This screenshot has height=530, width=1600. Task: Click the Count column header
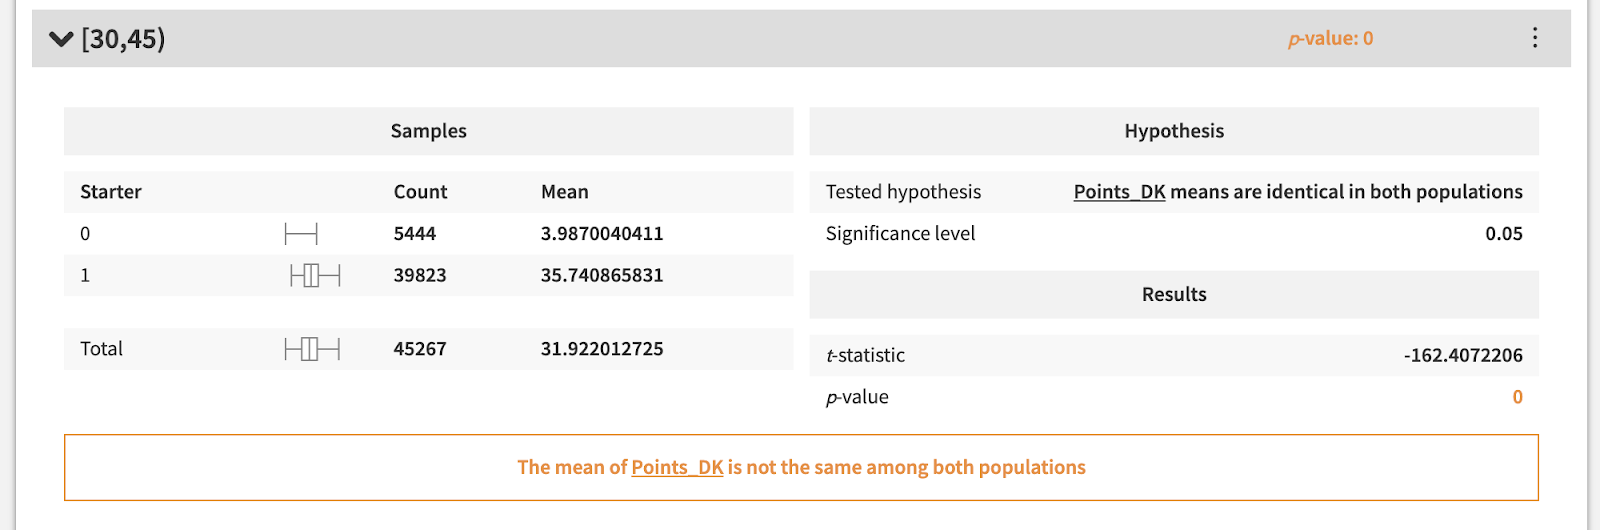pos(420,192)
